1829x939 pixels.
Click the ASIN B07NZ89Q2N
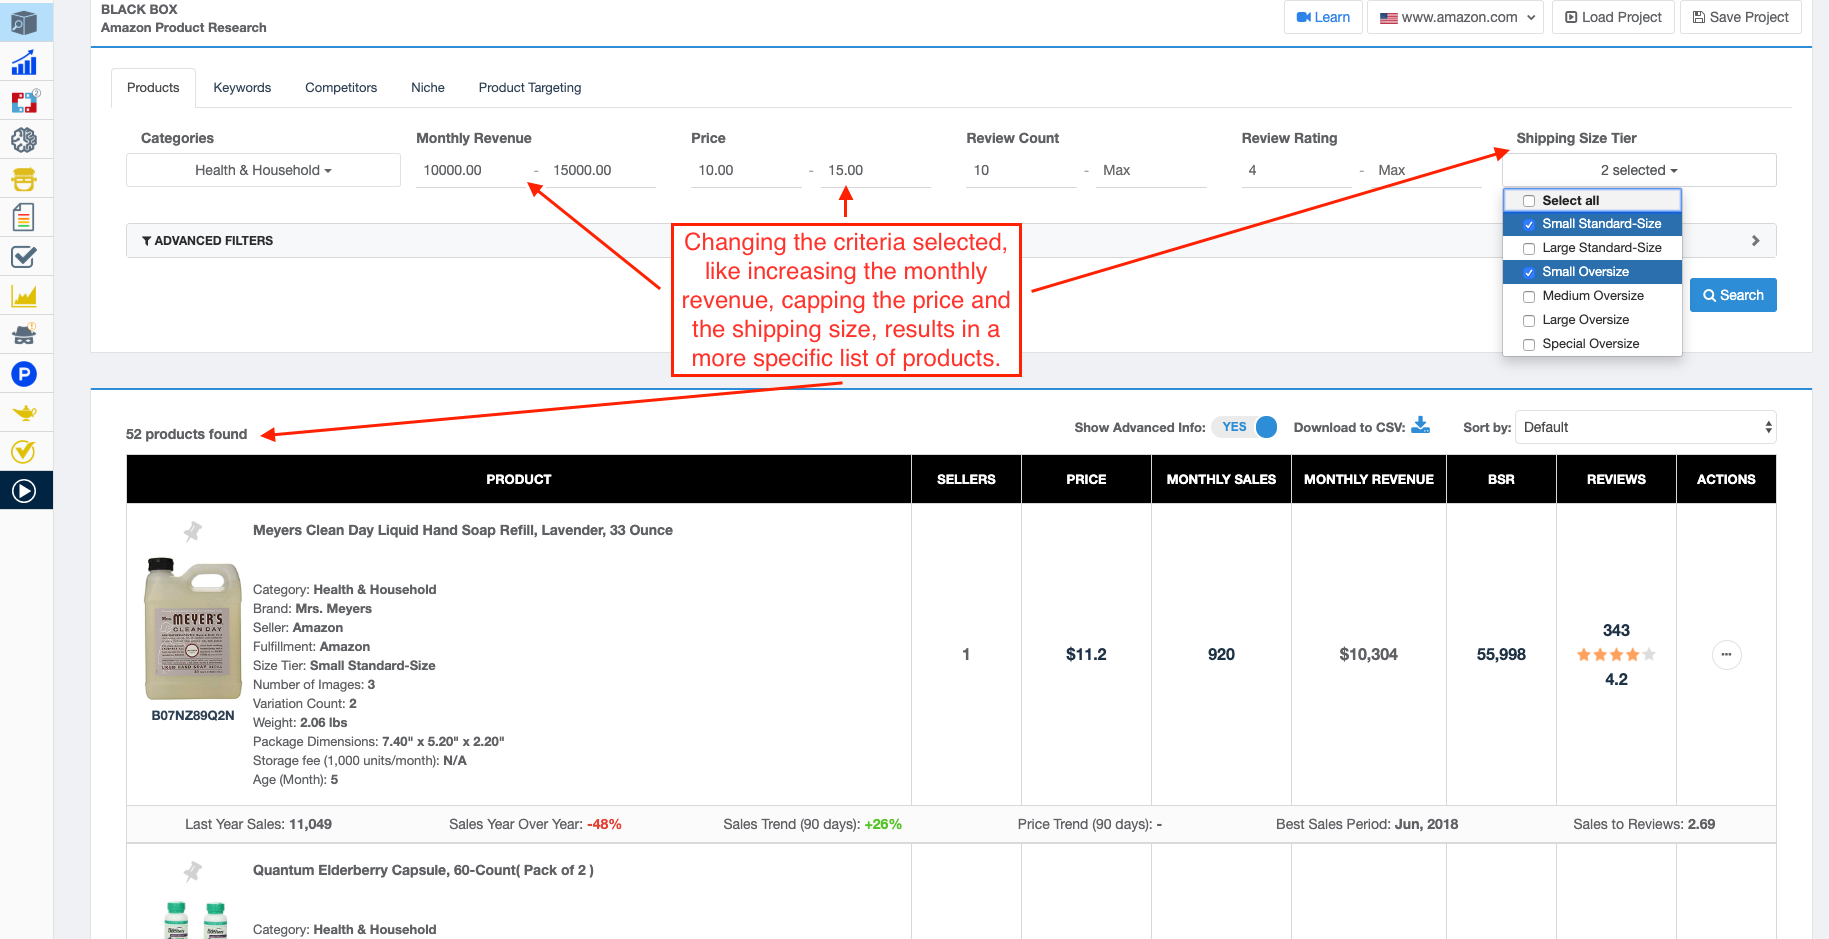click(193, 716)
